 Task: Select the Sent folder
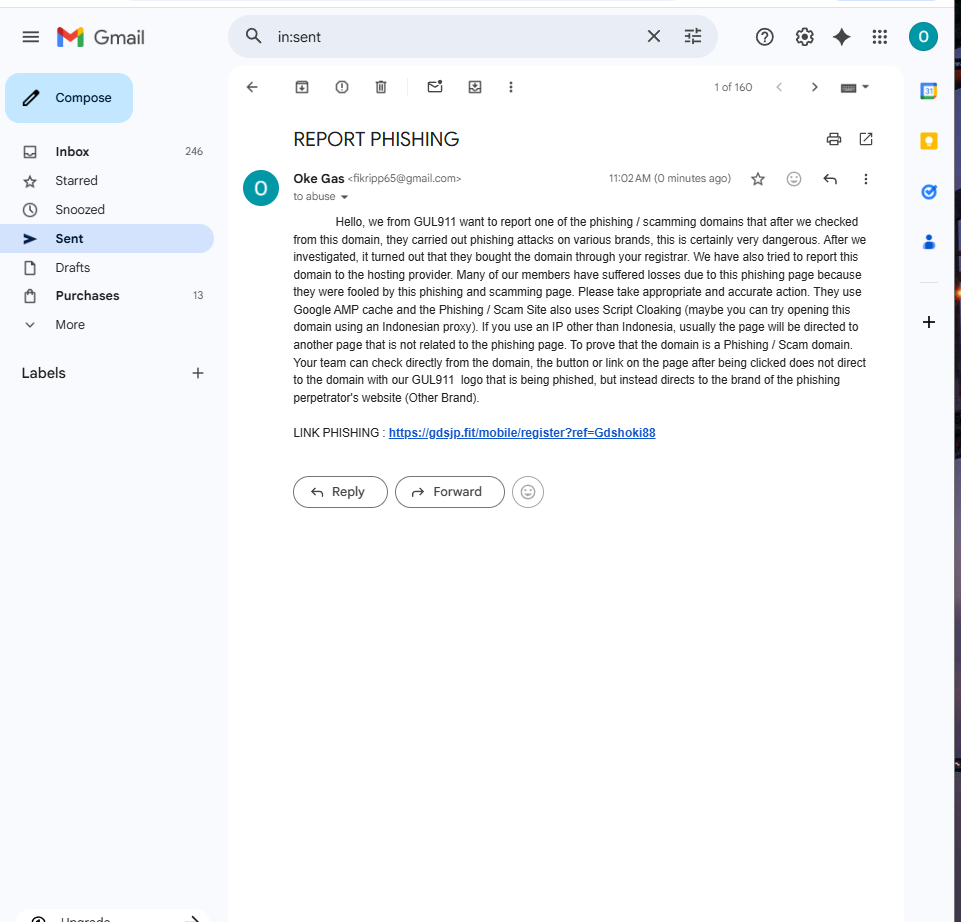click(x=107, y=238)
